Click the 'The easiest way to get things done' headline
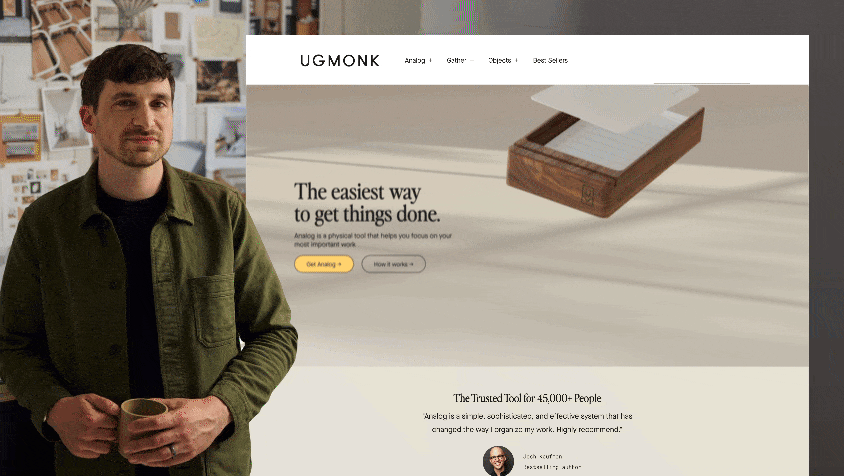The image size is (844, 476). [x=367, y=202]
